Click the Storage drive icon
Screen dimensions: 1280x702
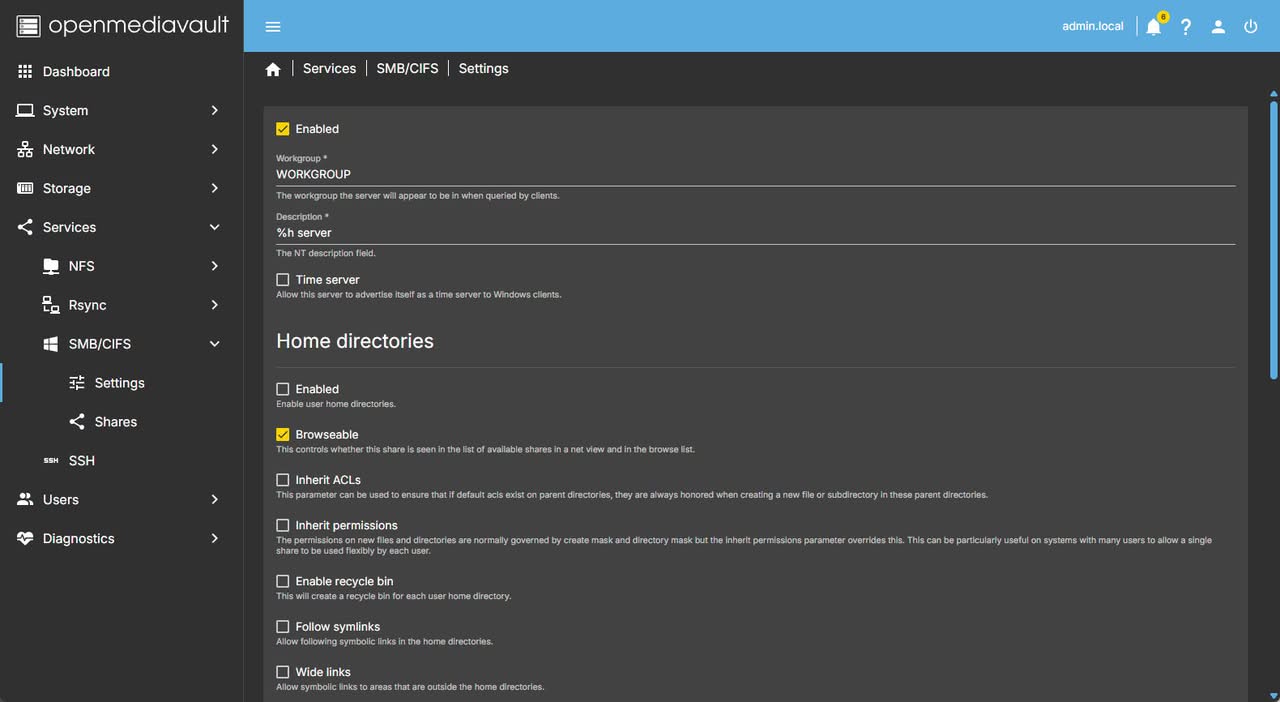(x=25, y=188)
